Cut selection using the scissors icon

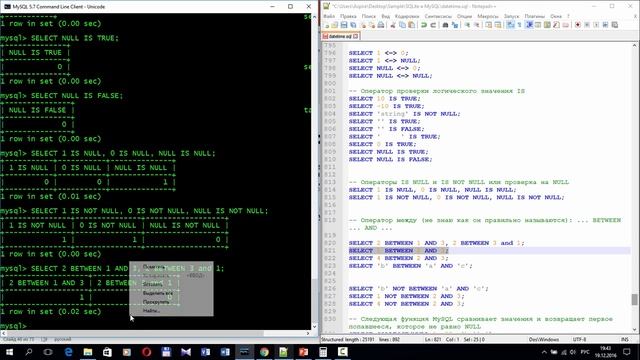point(393,25)
